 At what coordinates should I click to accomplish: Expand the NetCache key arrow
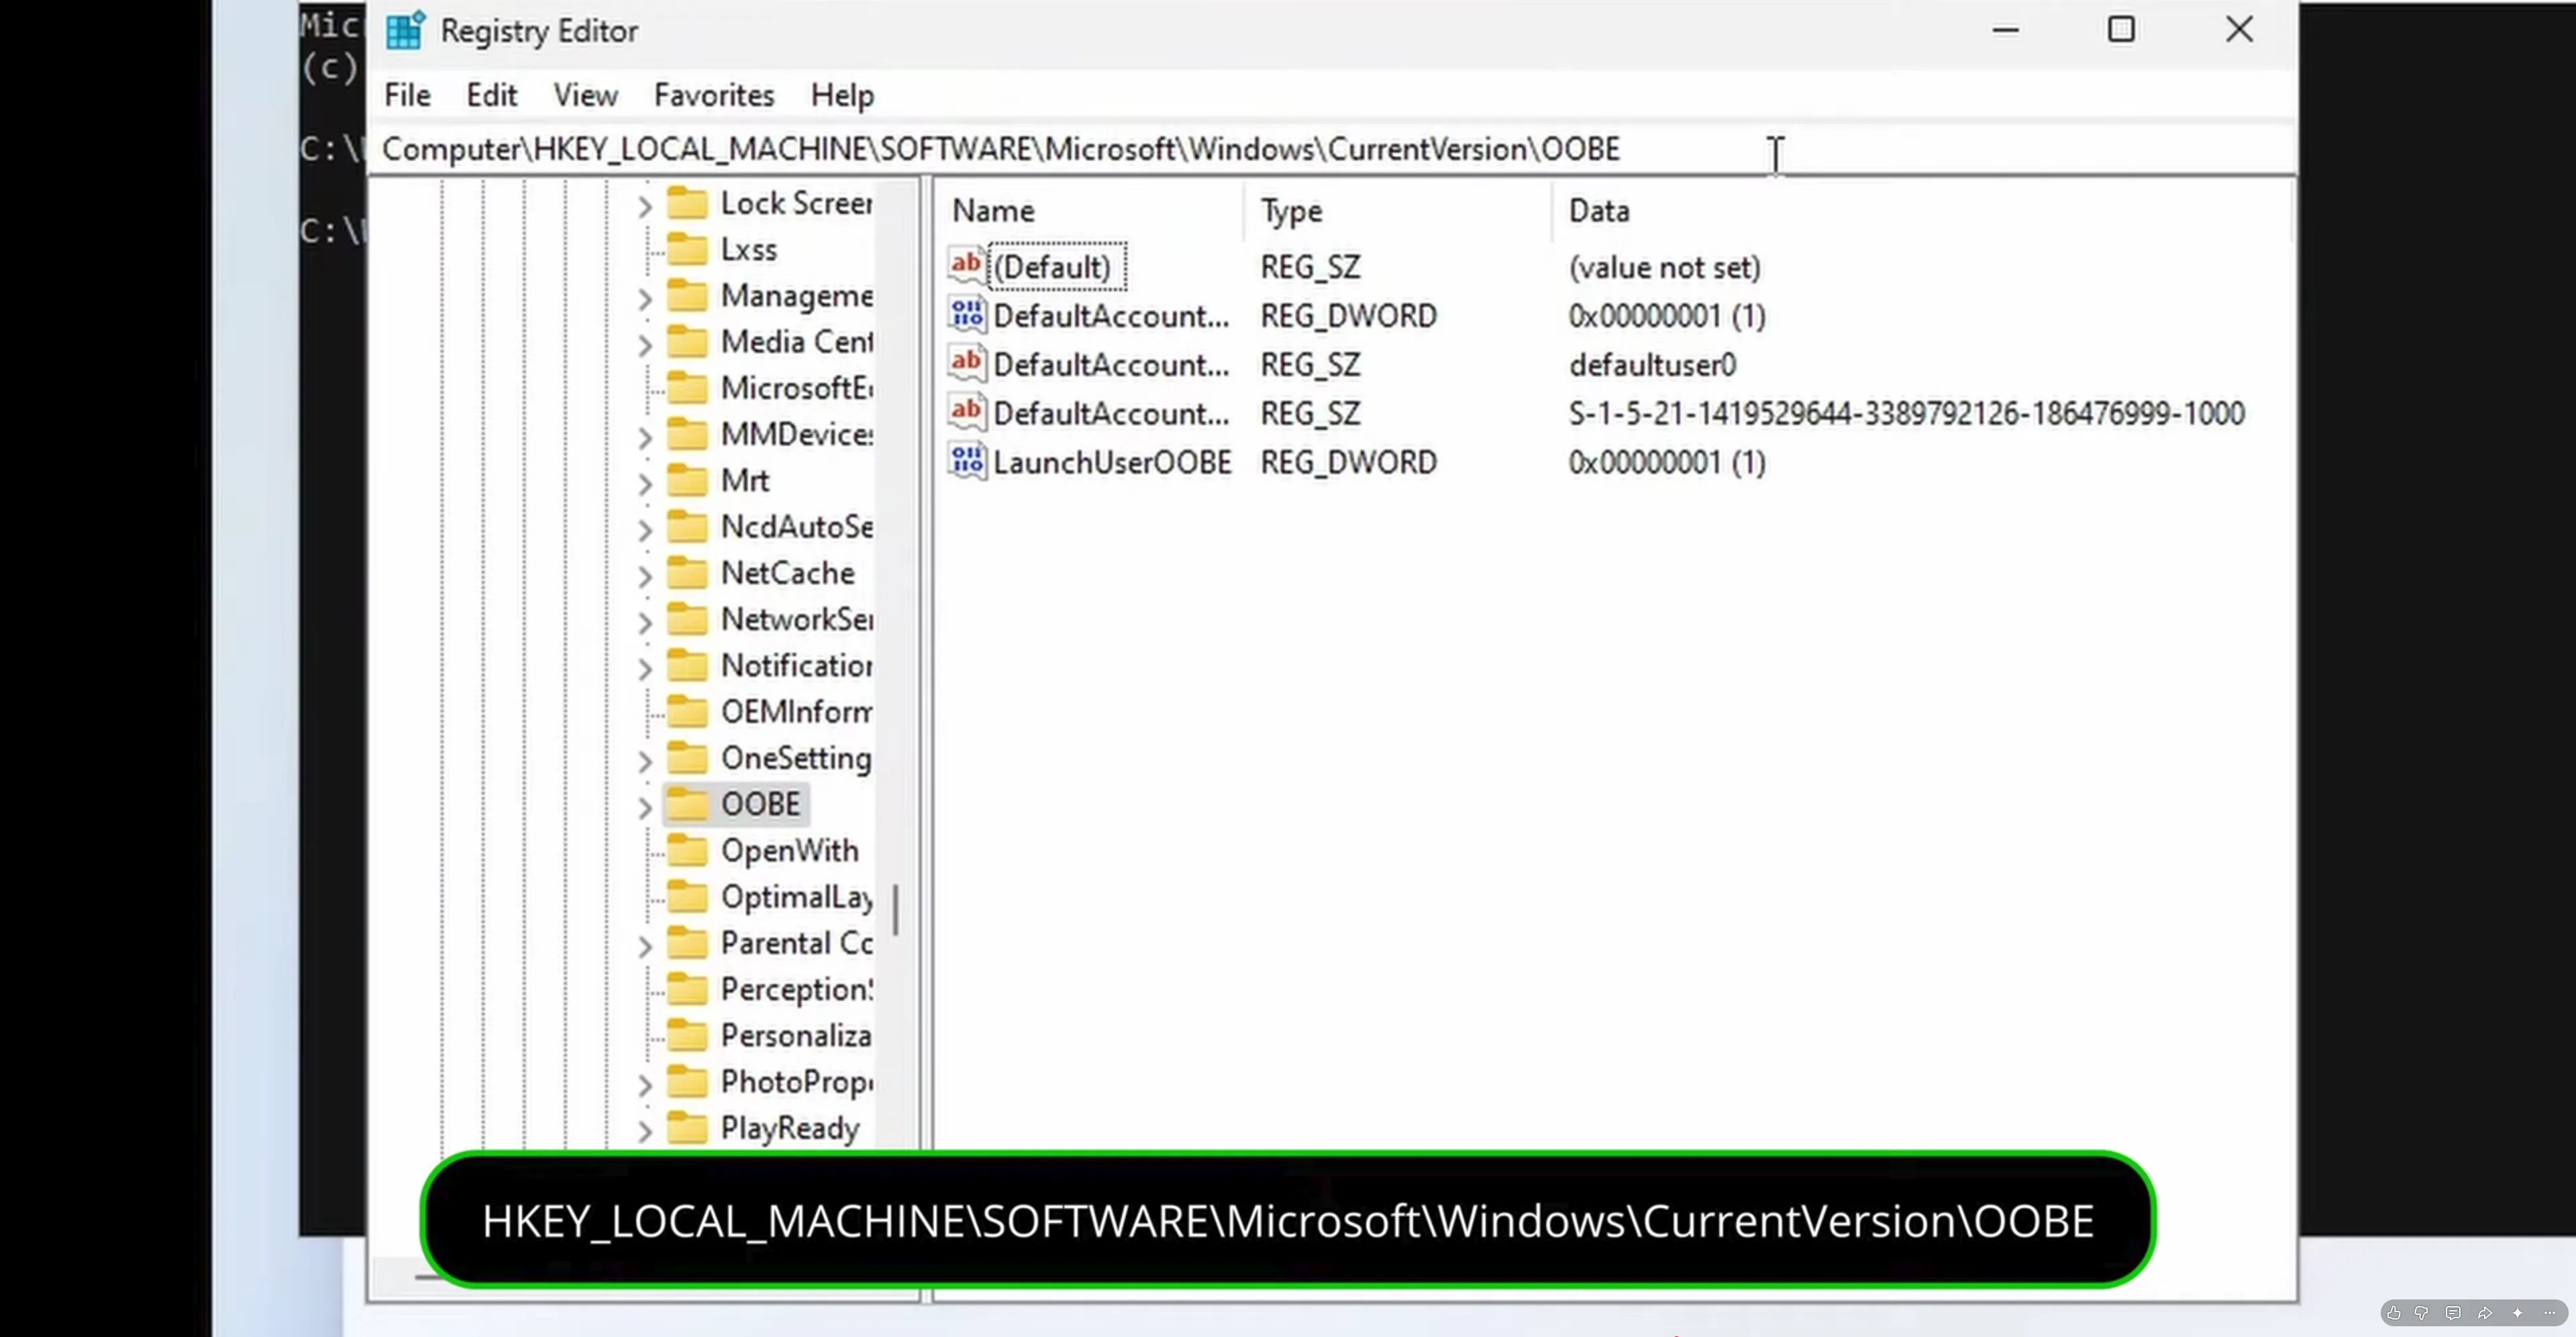coord(645,576)
